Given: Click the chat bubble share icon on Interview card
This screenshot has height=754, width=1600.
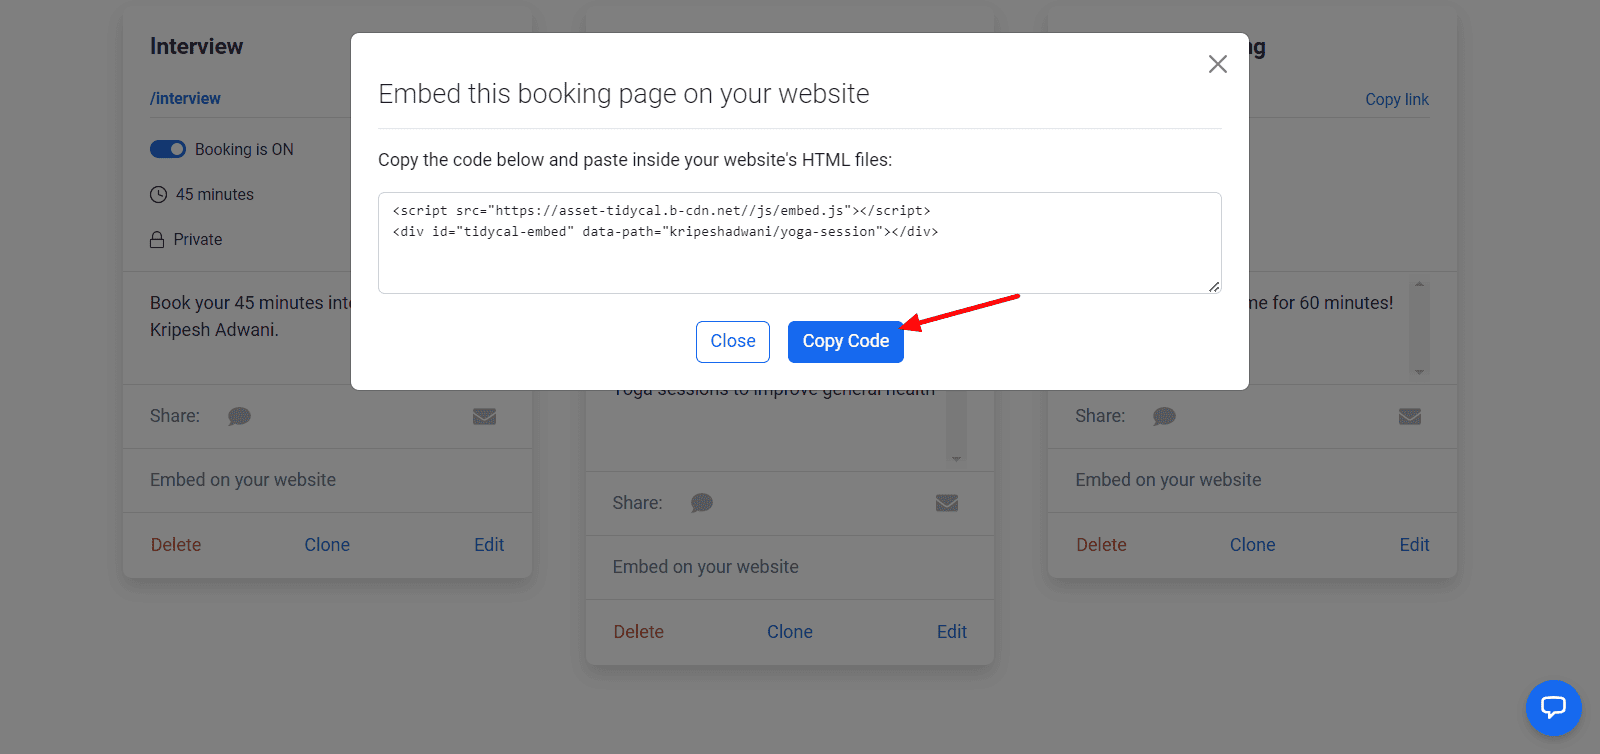Looking at the screenshot, I should (239, 416).
